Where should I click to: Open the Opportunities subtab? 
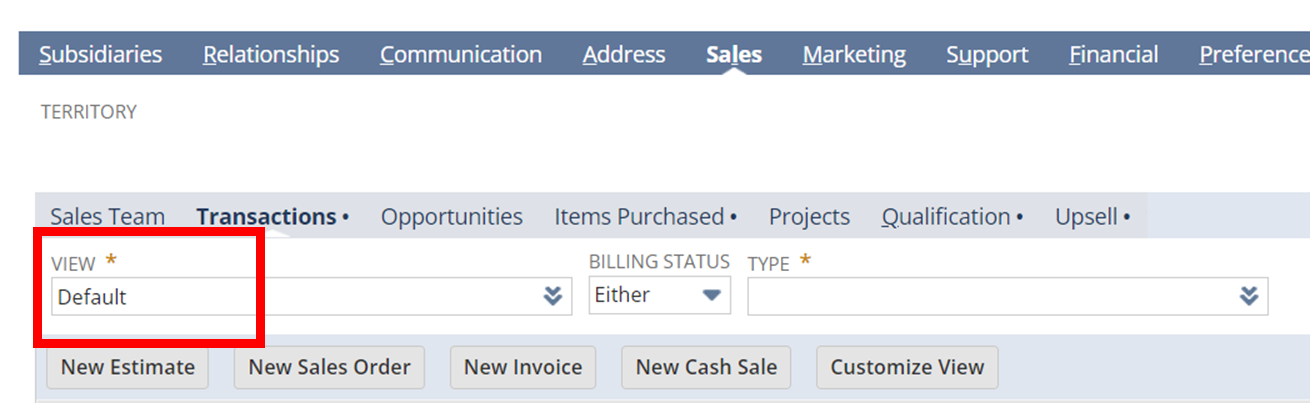point(452,216)
